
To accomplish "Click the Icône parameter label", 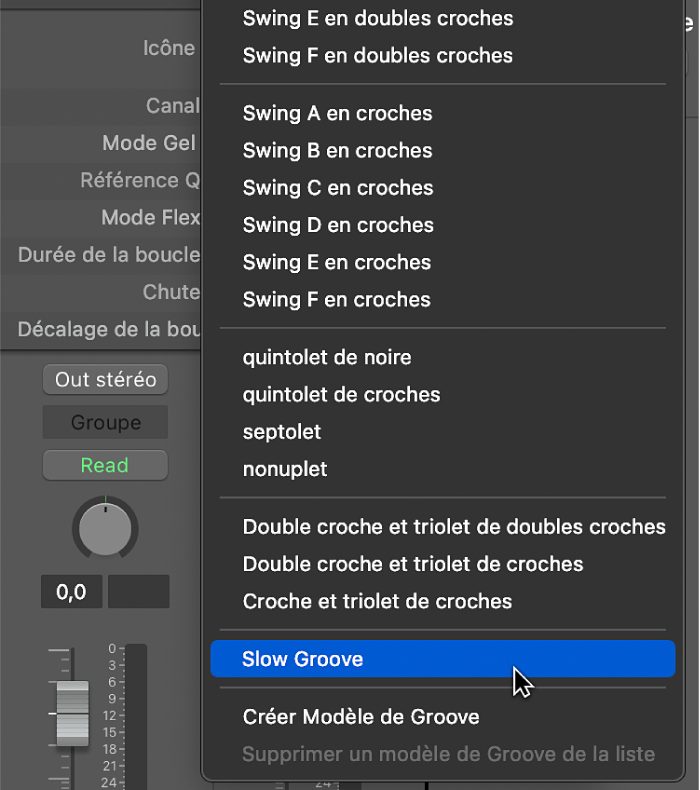I will click(169, 48).
